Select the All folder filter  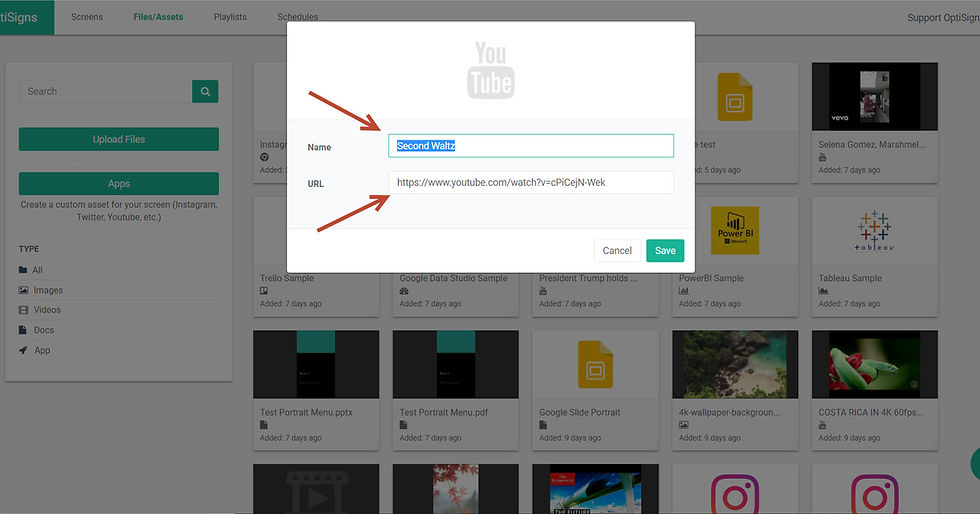[x=37, y=270]
